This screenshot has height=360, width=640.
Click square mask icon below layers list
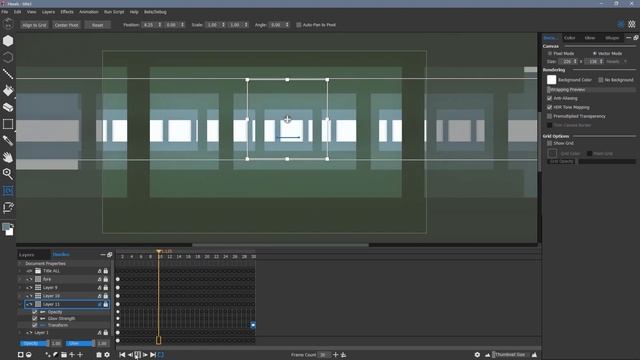point(20,355)
